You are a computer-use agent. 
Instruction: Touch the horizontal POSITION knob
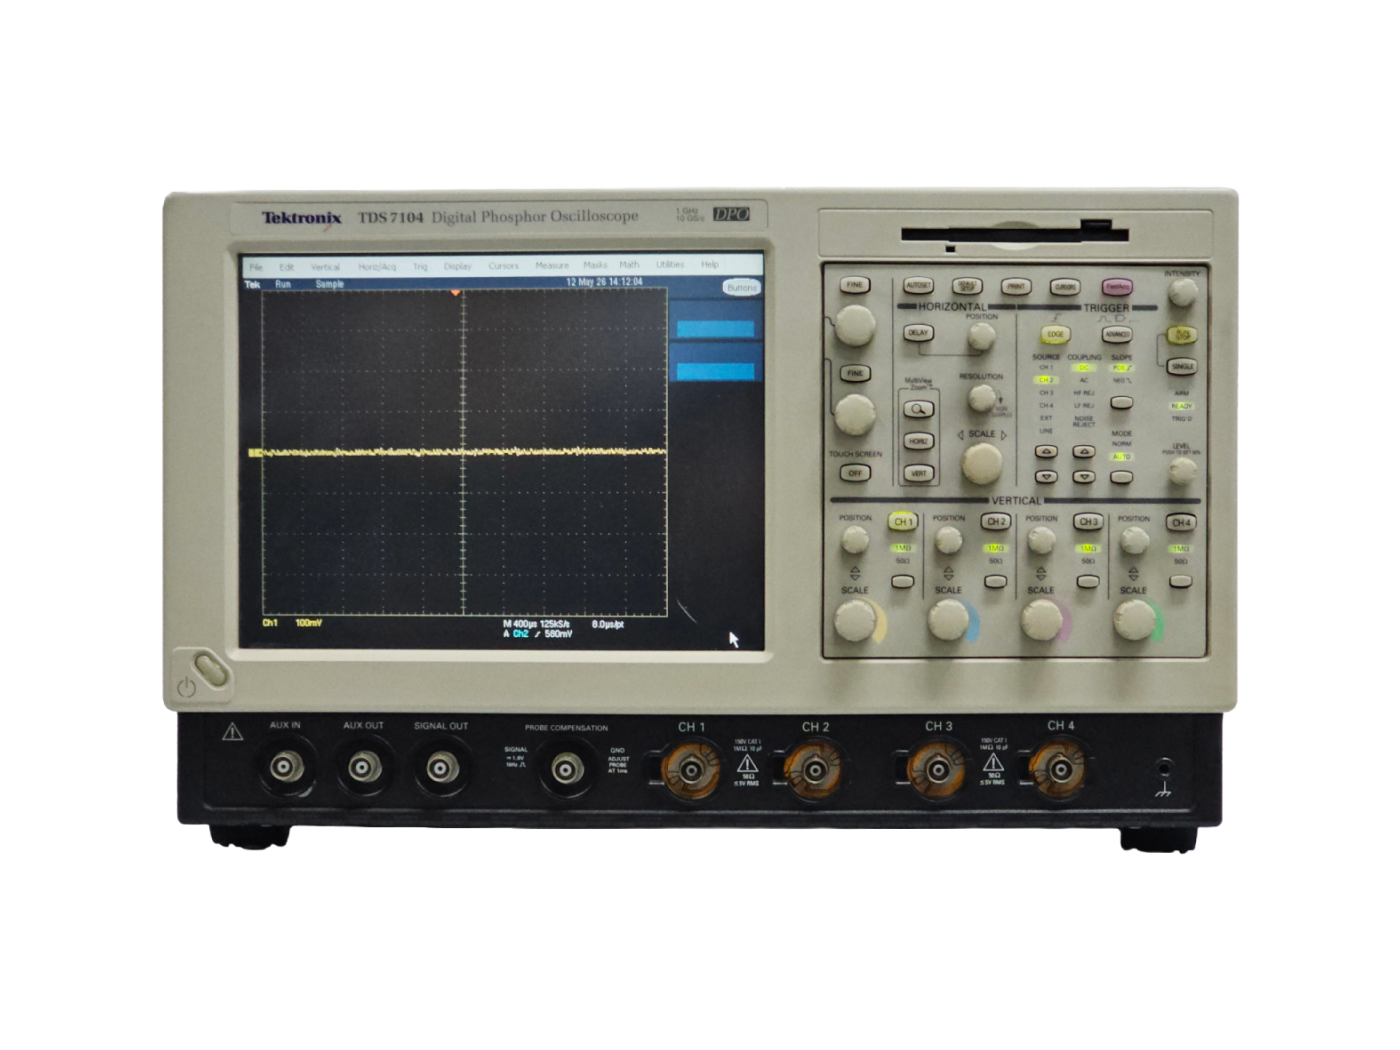click(x=981, y=337)
